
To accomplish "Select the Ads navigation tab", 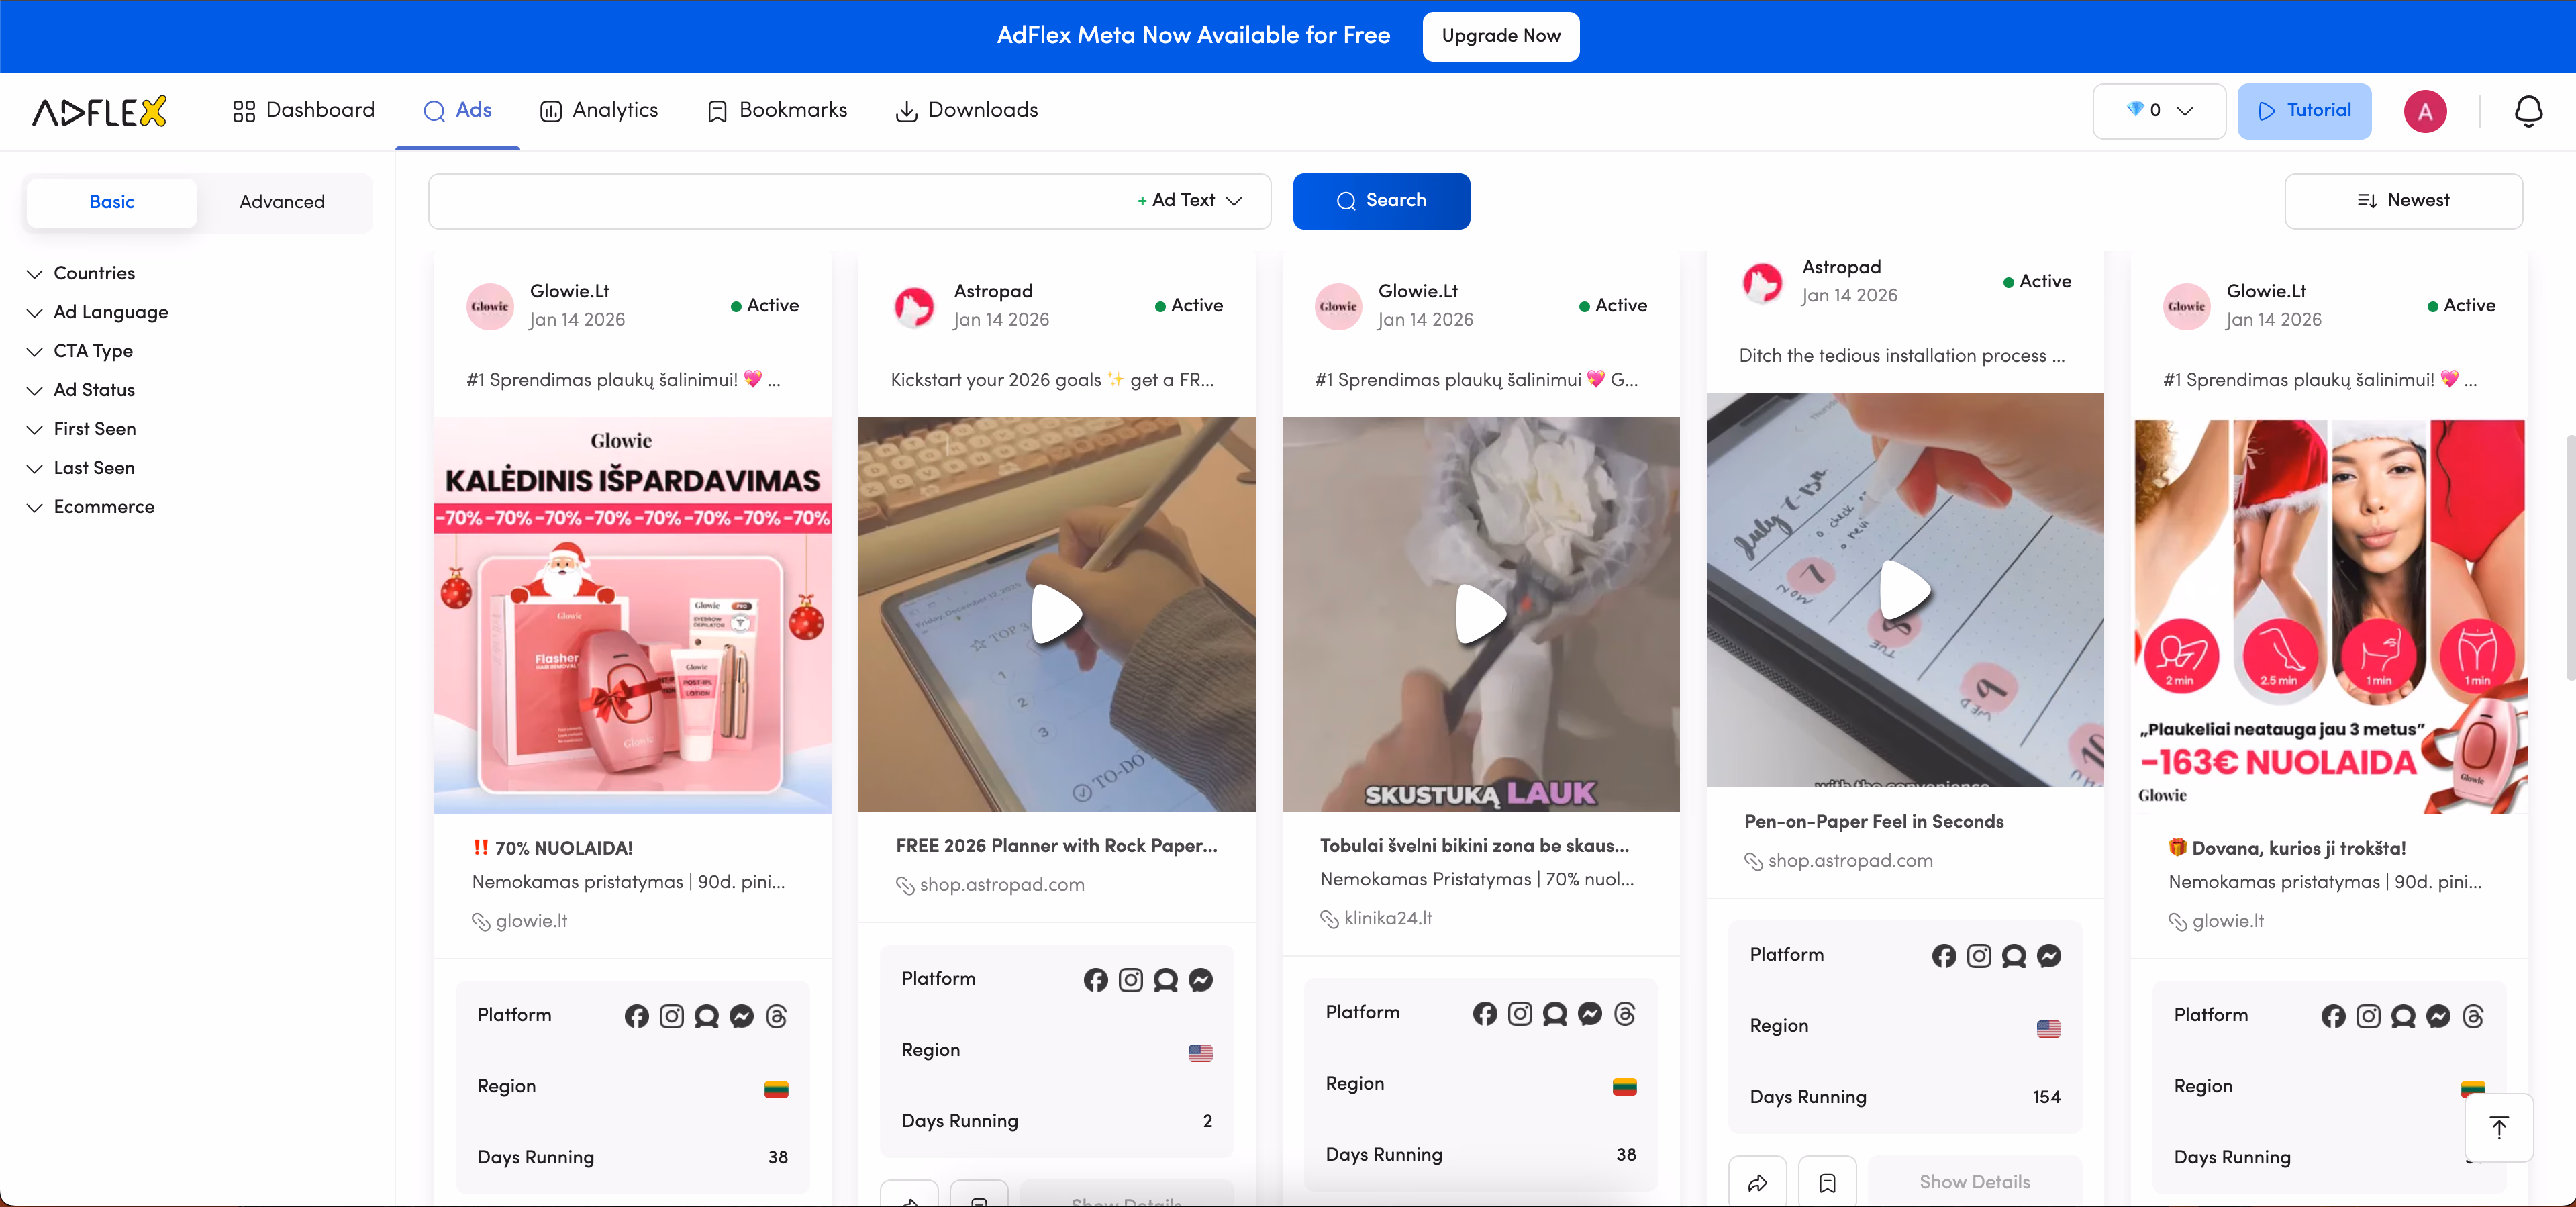I will point(457,111).
